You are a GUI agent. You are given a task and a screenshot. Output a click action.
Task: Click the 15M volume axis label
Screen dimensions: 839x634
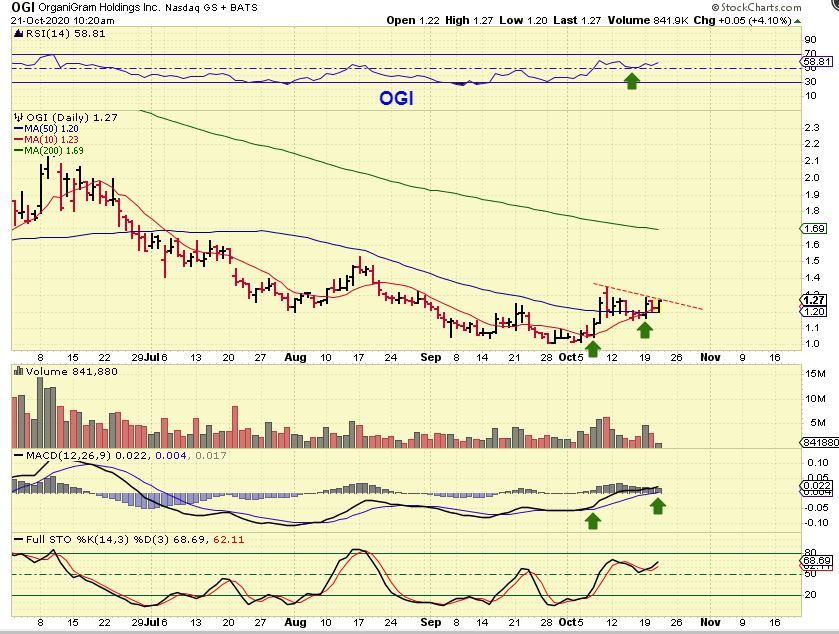coord(815,374)
